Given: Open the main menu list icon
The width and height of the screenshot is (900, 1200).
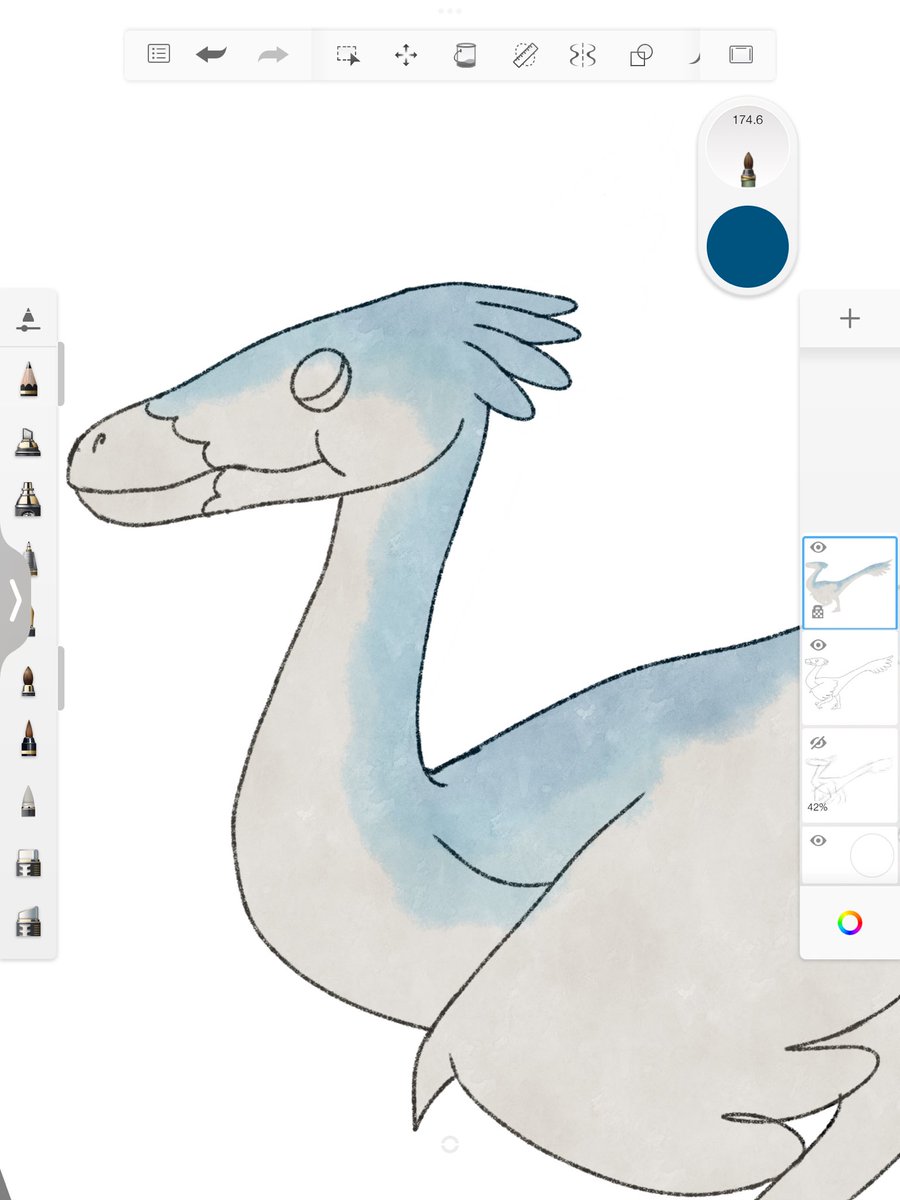Looking at the screenshot, I should point(159,54).
